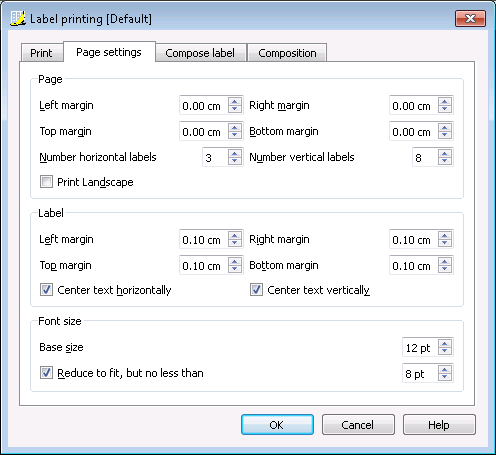Uncheck Center text vertically

click(x=256, y=290)
